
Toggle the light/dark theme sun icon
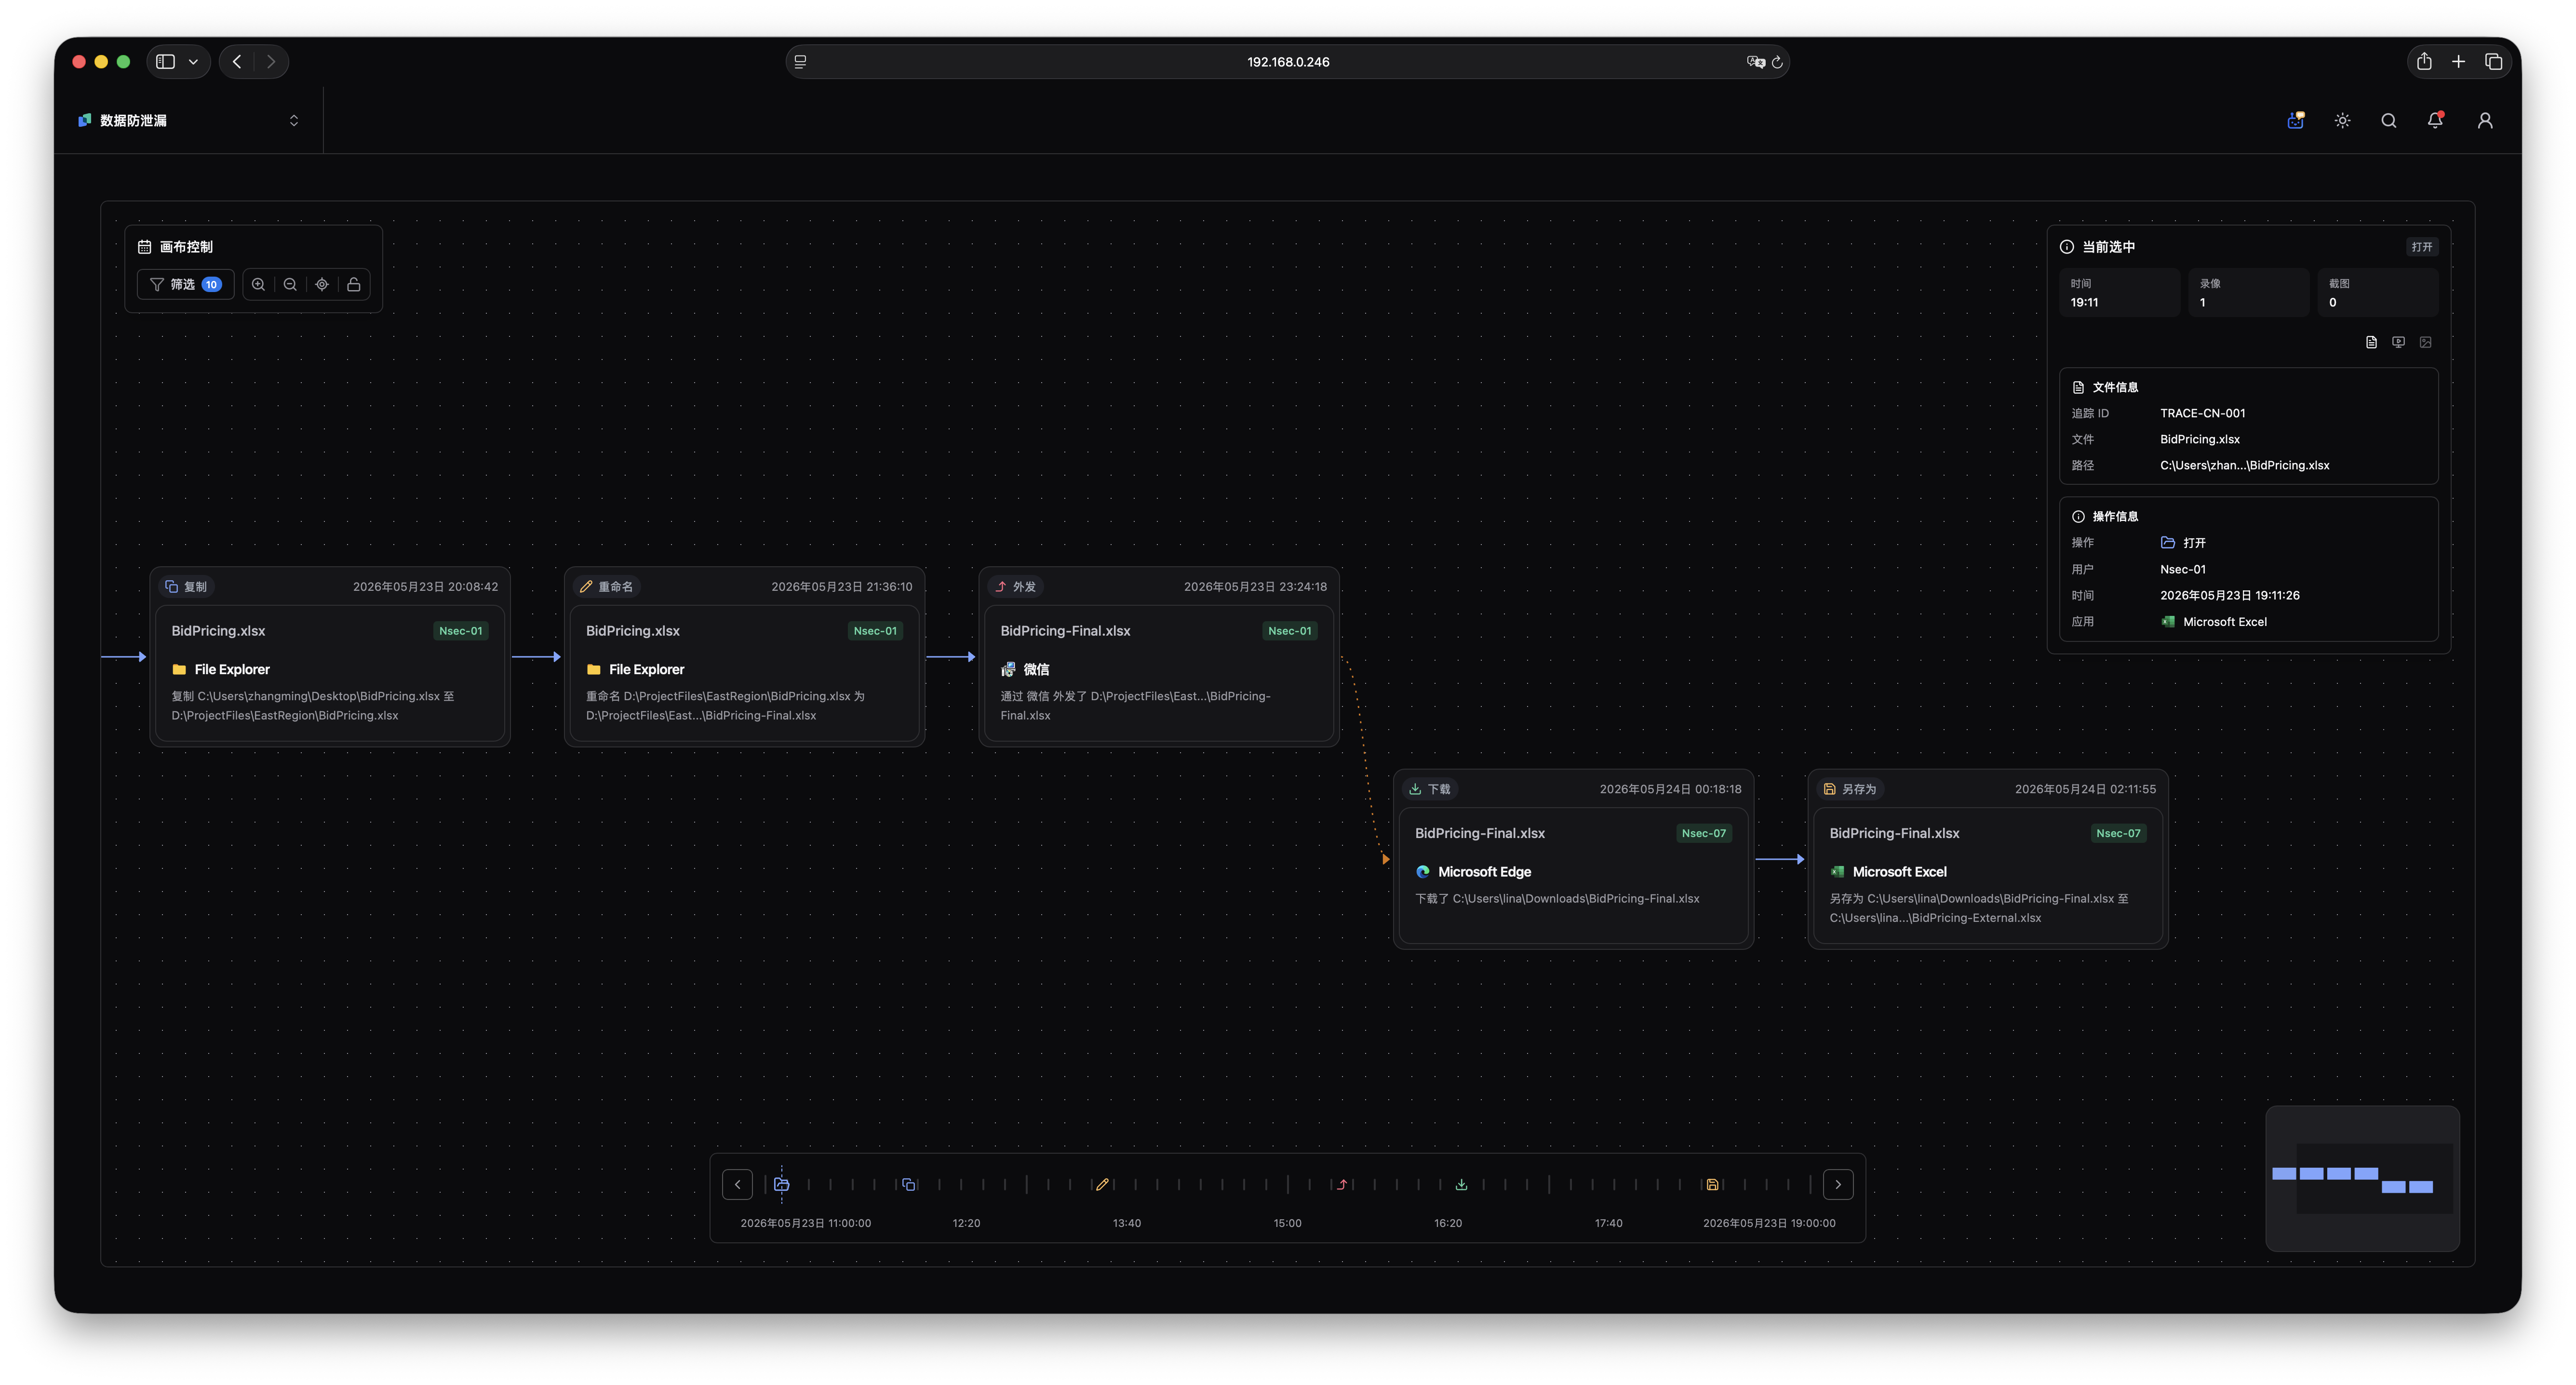tap(2342, 120)
